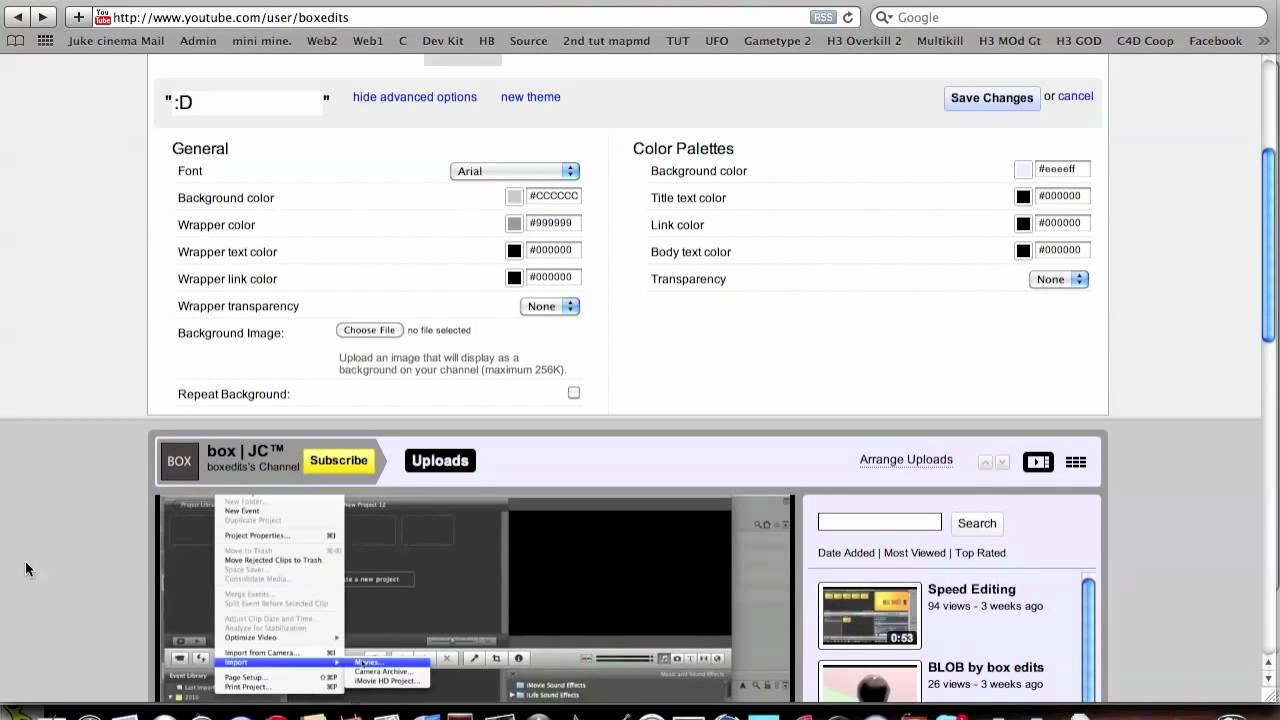1280x720 pixels.
Task: Open the Juke cinema Mail bookmark
Action: [x=116, y=41]
